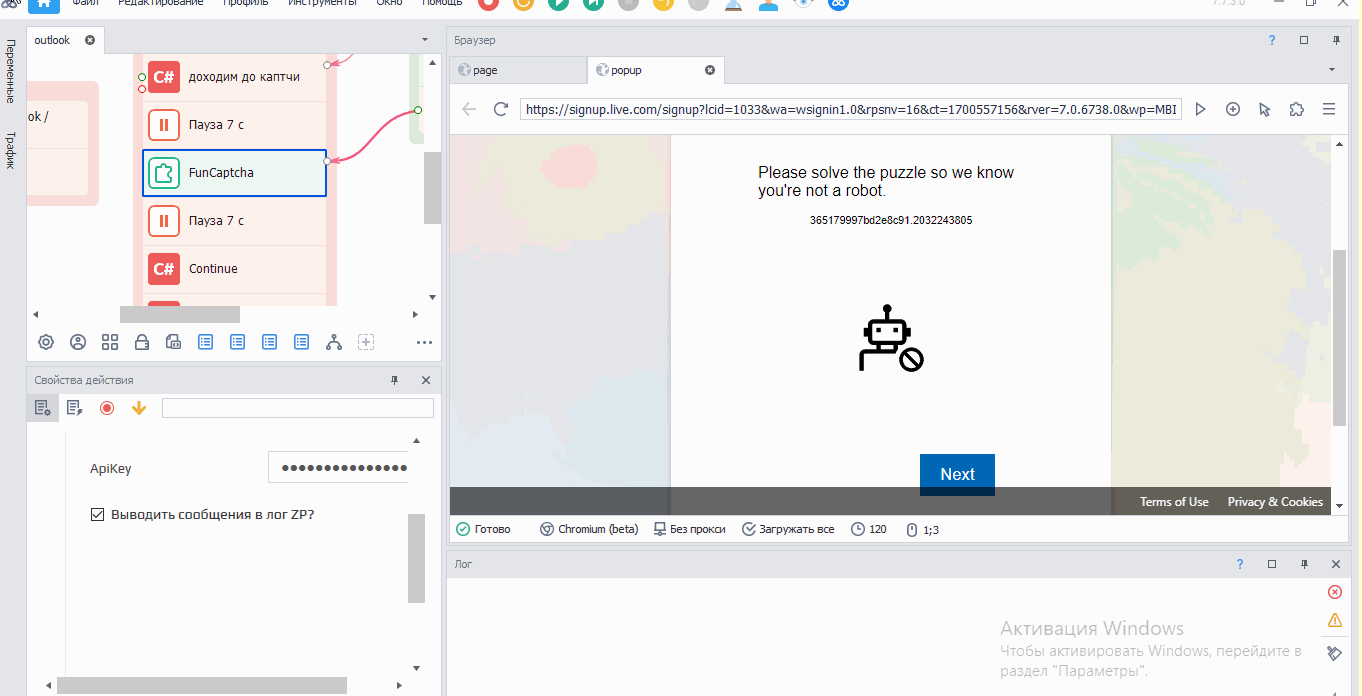Pin the Свойства действия panel
Image resolution: width=1362 pixels, height=696 pixels.
tap(394, 380)
